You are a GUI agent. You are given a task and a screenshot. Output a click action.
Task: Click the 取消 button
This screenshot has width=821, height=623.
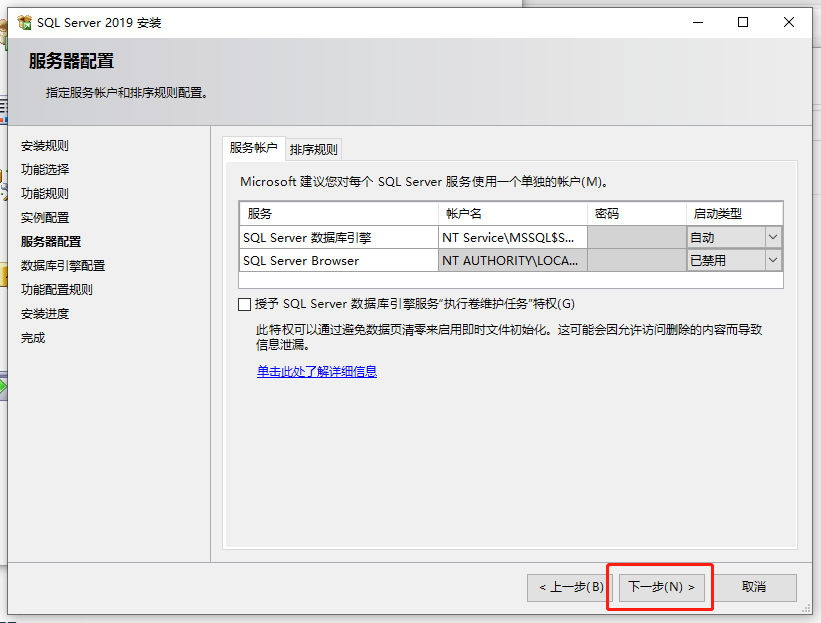point(753,587)
